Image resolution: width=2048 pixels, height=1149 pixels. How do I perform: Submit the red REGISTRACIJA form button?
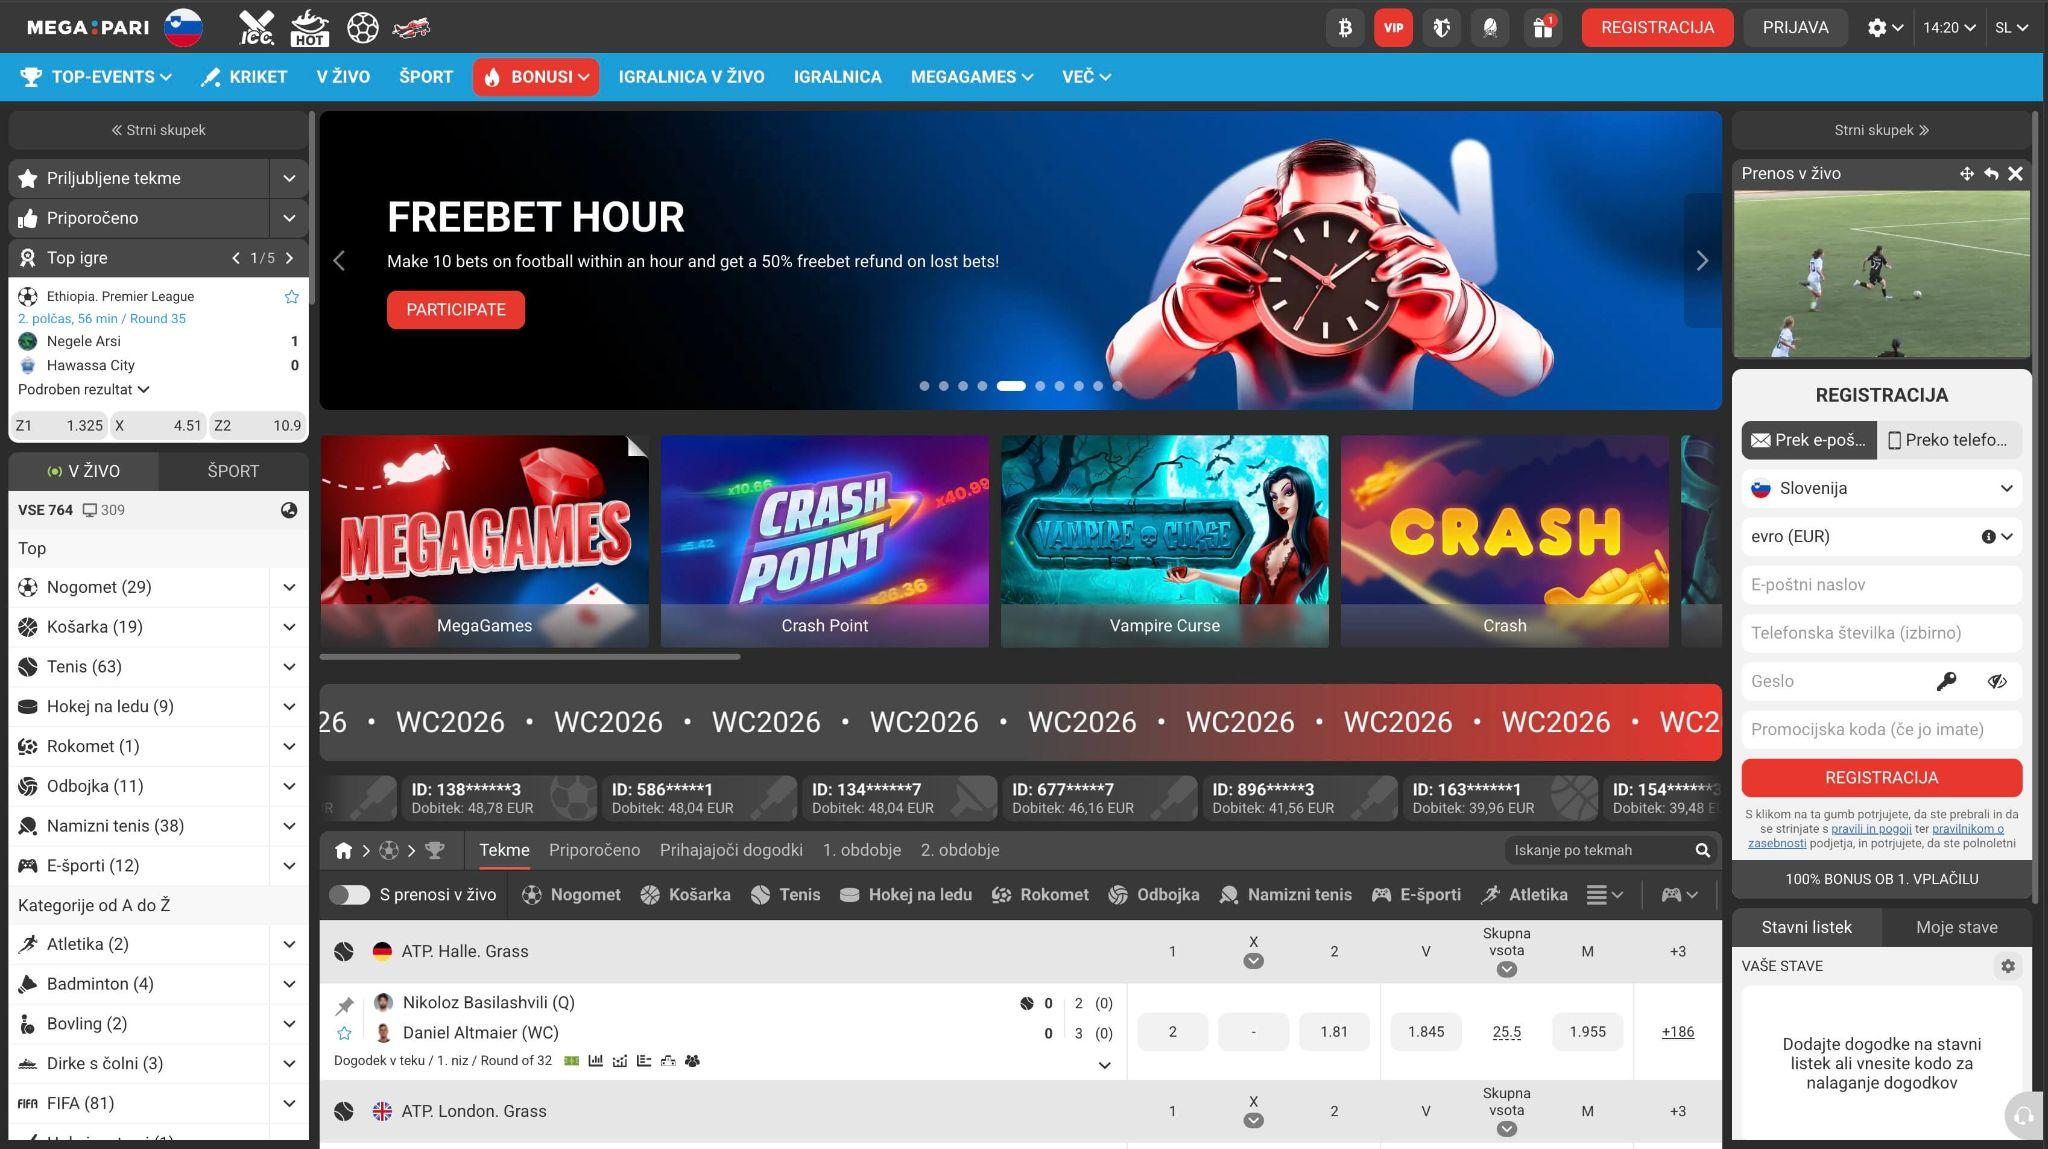[x=1881, y=778]
